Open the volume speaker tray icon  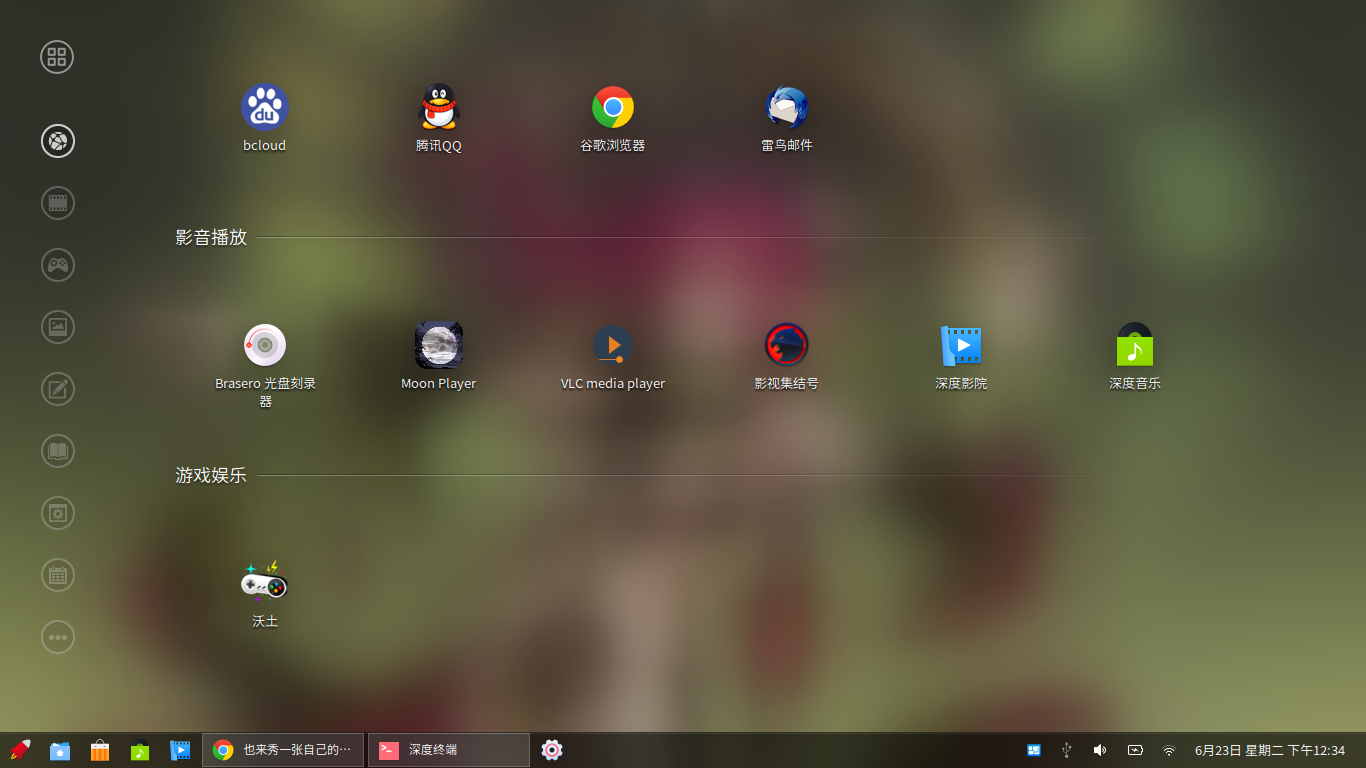(1100, 750)
